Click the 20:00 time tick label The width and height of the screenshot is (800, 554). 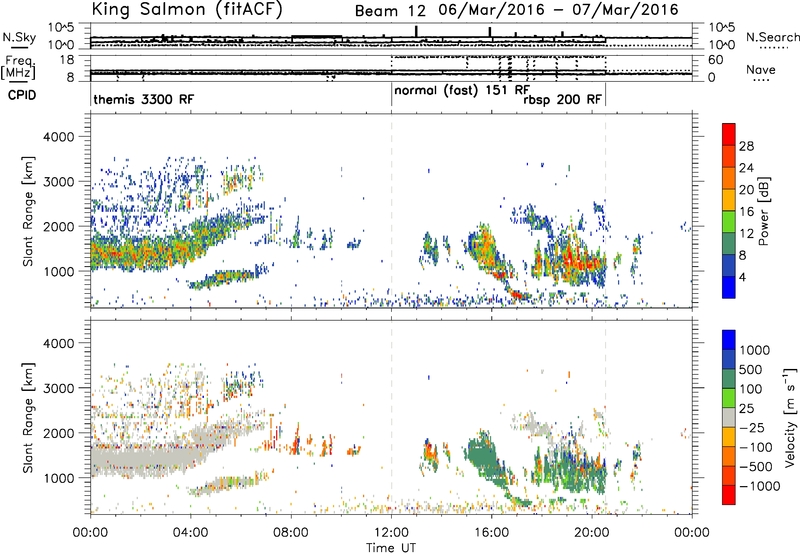[x=591, y=533]
